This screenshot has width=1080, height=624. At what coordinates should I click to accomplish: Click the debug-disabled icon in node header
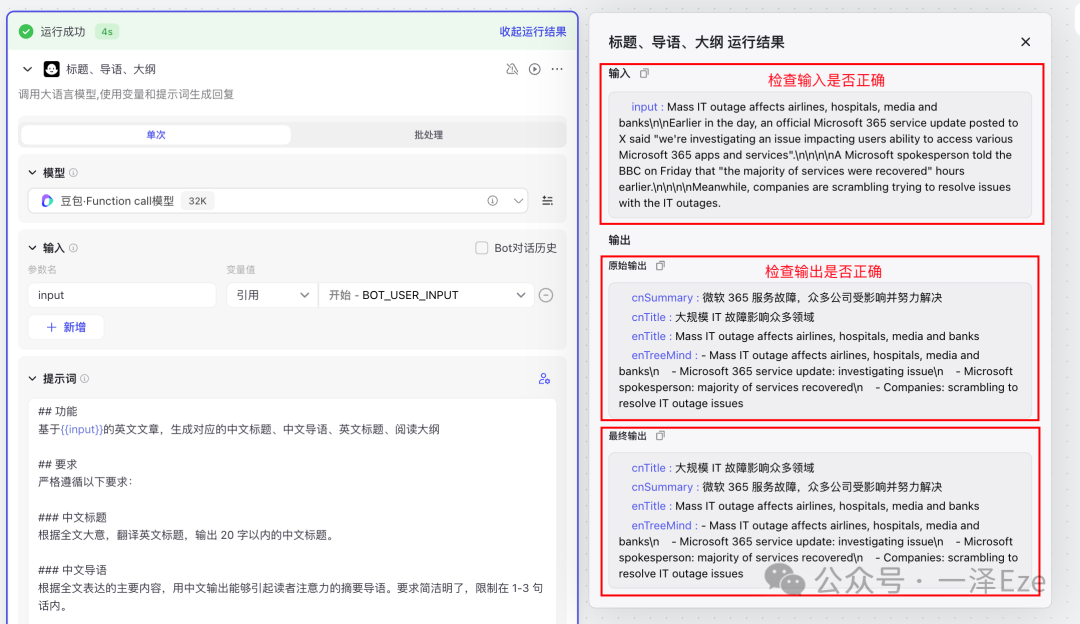[x=512, y=69]
